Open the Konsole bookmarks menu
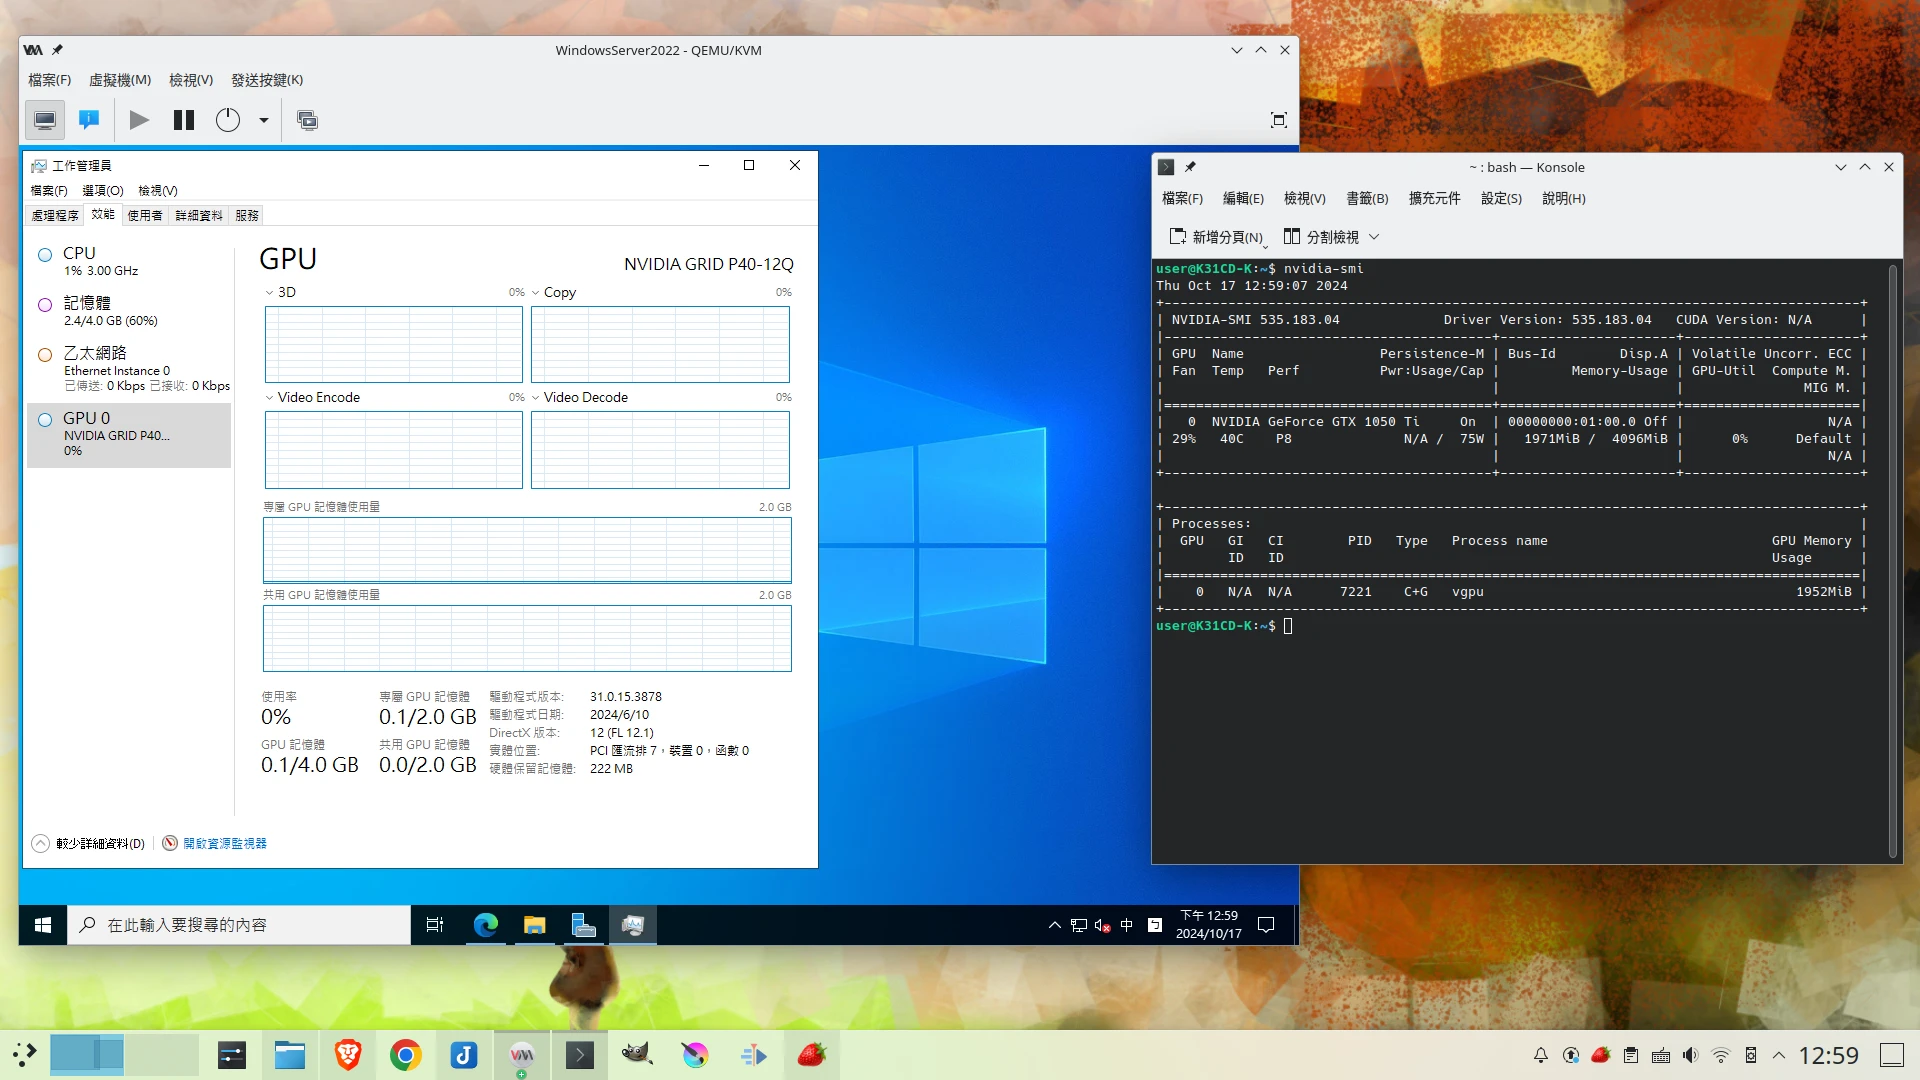 (x=1367, y=199)
